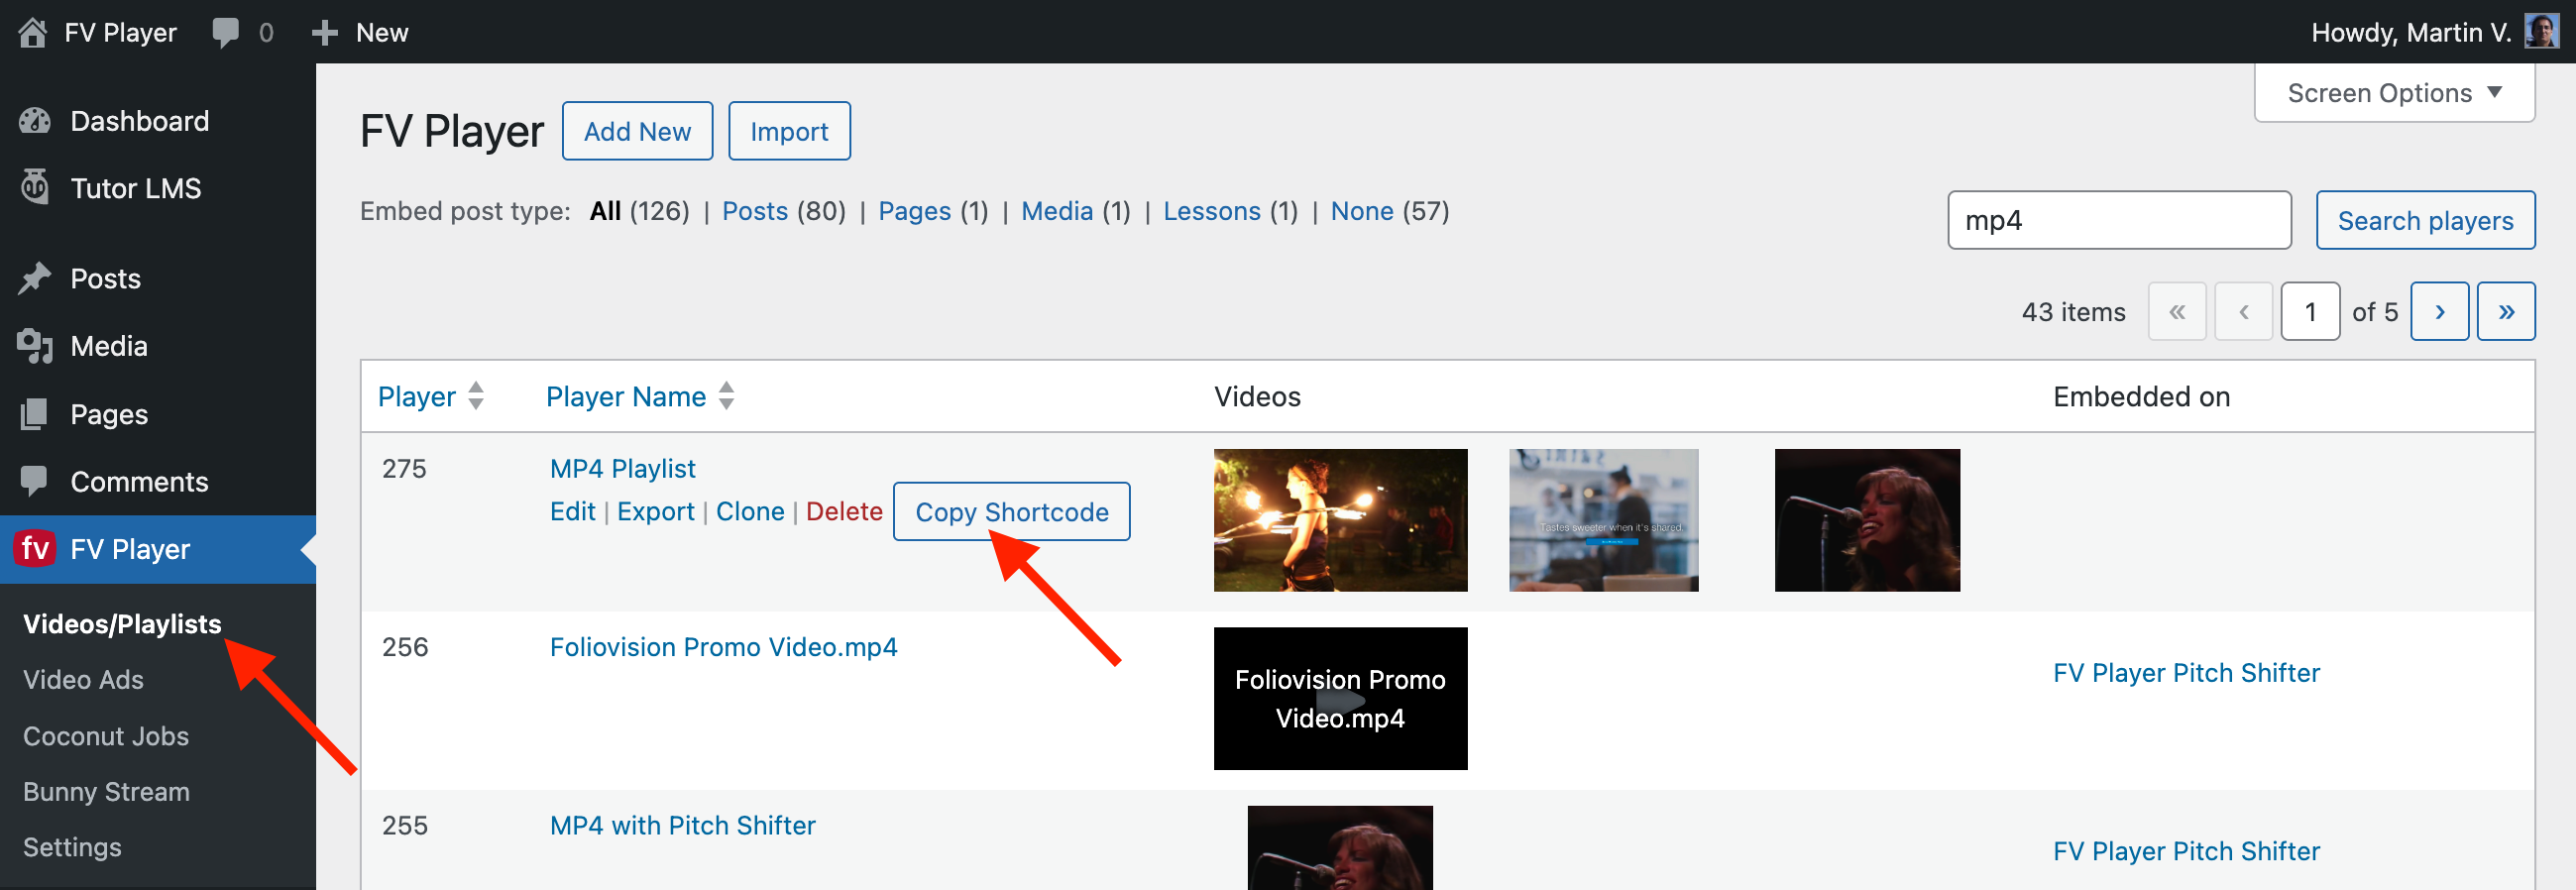Open the comments bubble icon in admin bar
This screenshot has height=890, width=2576.
(x=226, y=32)
